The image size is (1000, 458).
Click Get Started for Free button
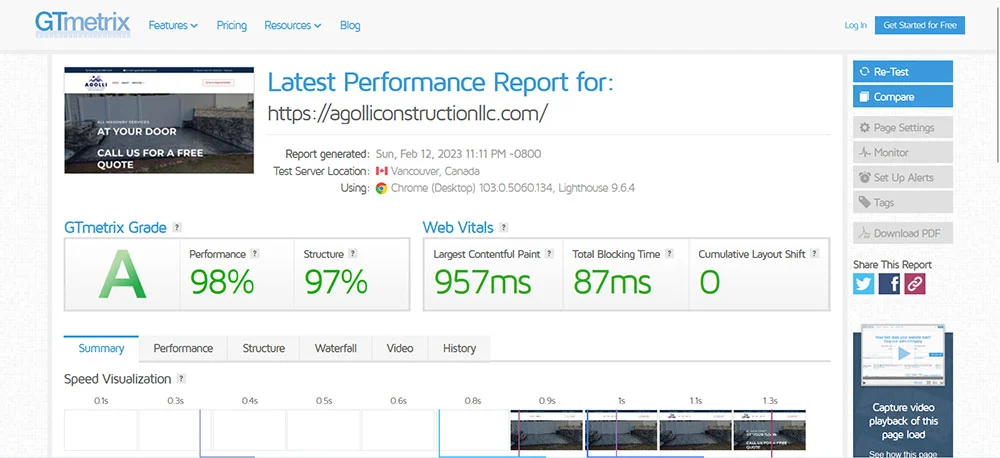[920, 26]
